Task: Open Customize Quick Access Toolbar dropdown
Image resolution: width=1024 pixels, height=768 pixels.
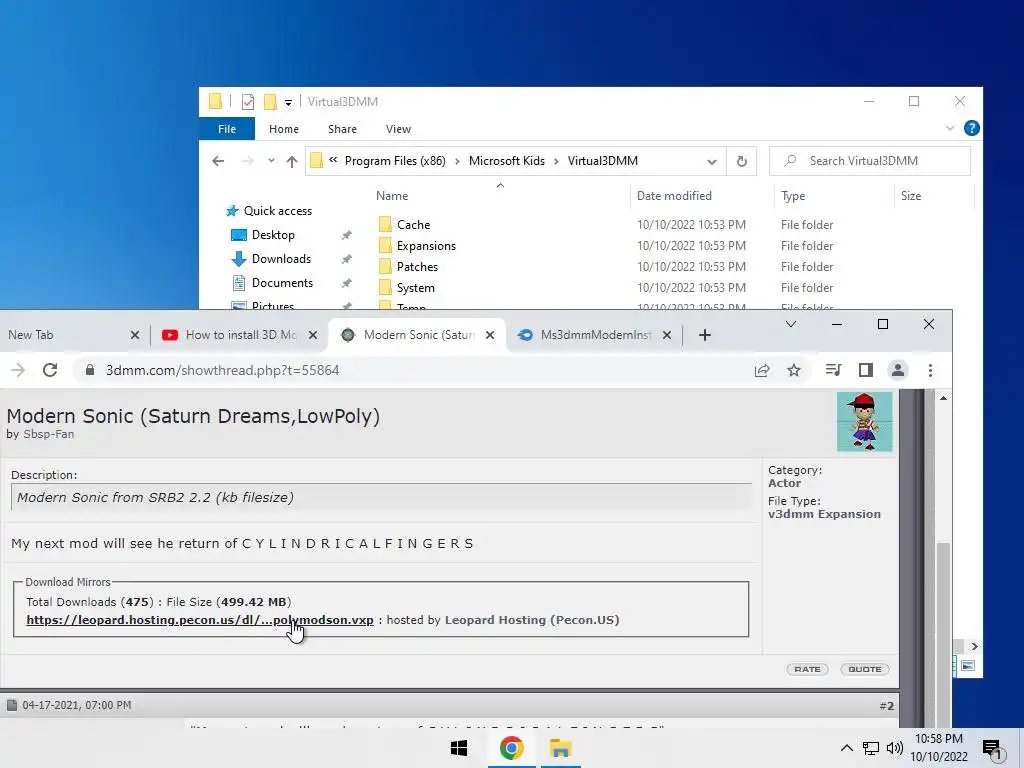Action: [288, 103]
